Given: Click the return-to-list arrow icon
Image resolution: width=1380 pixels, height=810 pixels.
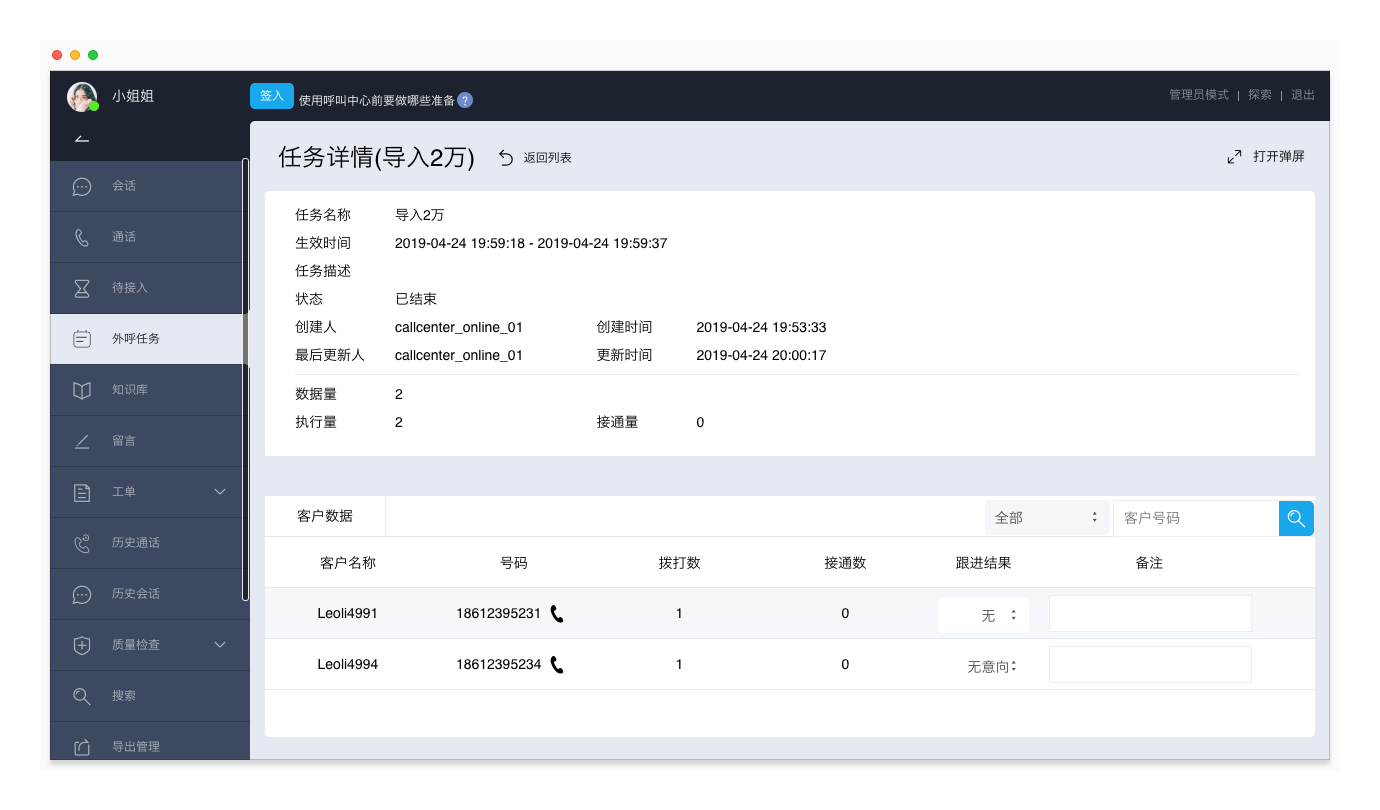Looking at the screenshot, I should pyautogui.click(x=506, y=158).
